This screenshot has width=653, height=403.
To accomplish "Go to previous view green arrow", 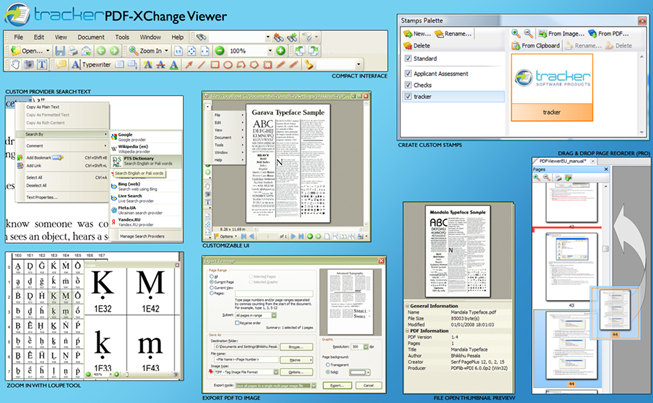I will 101,51.
